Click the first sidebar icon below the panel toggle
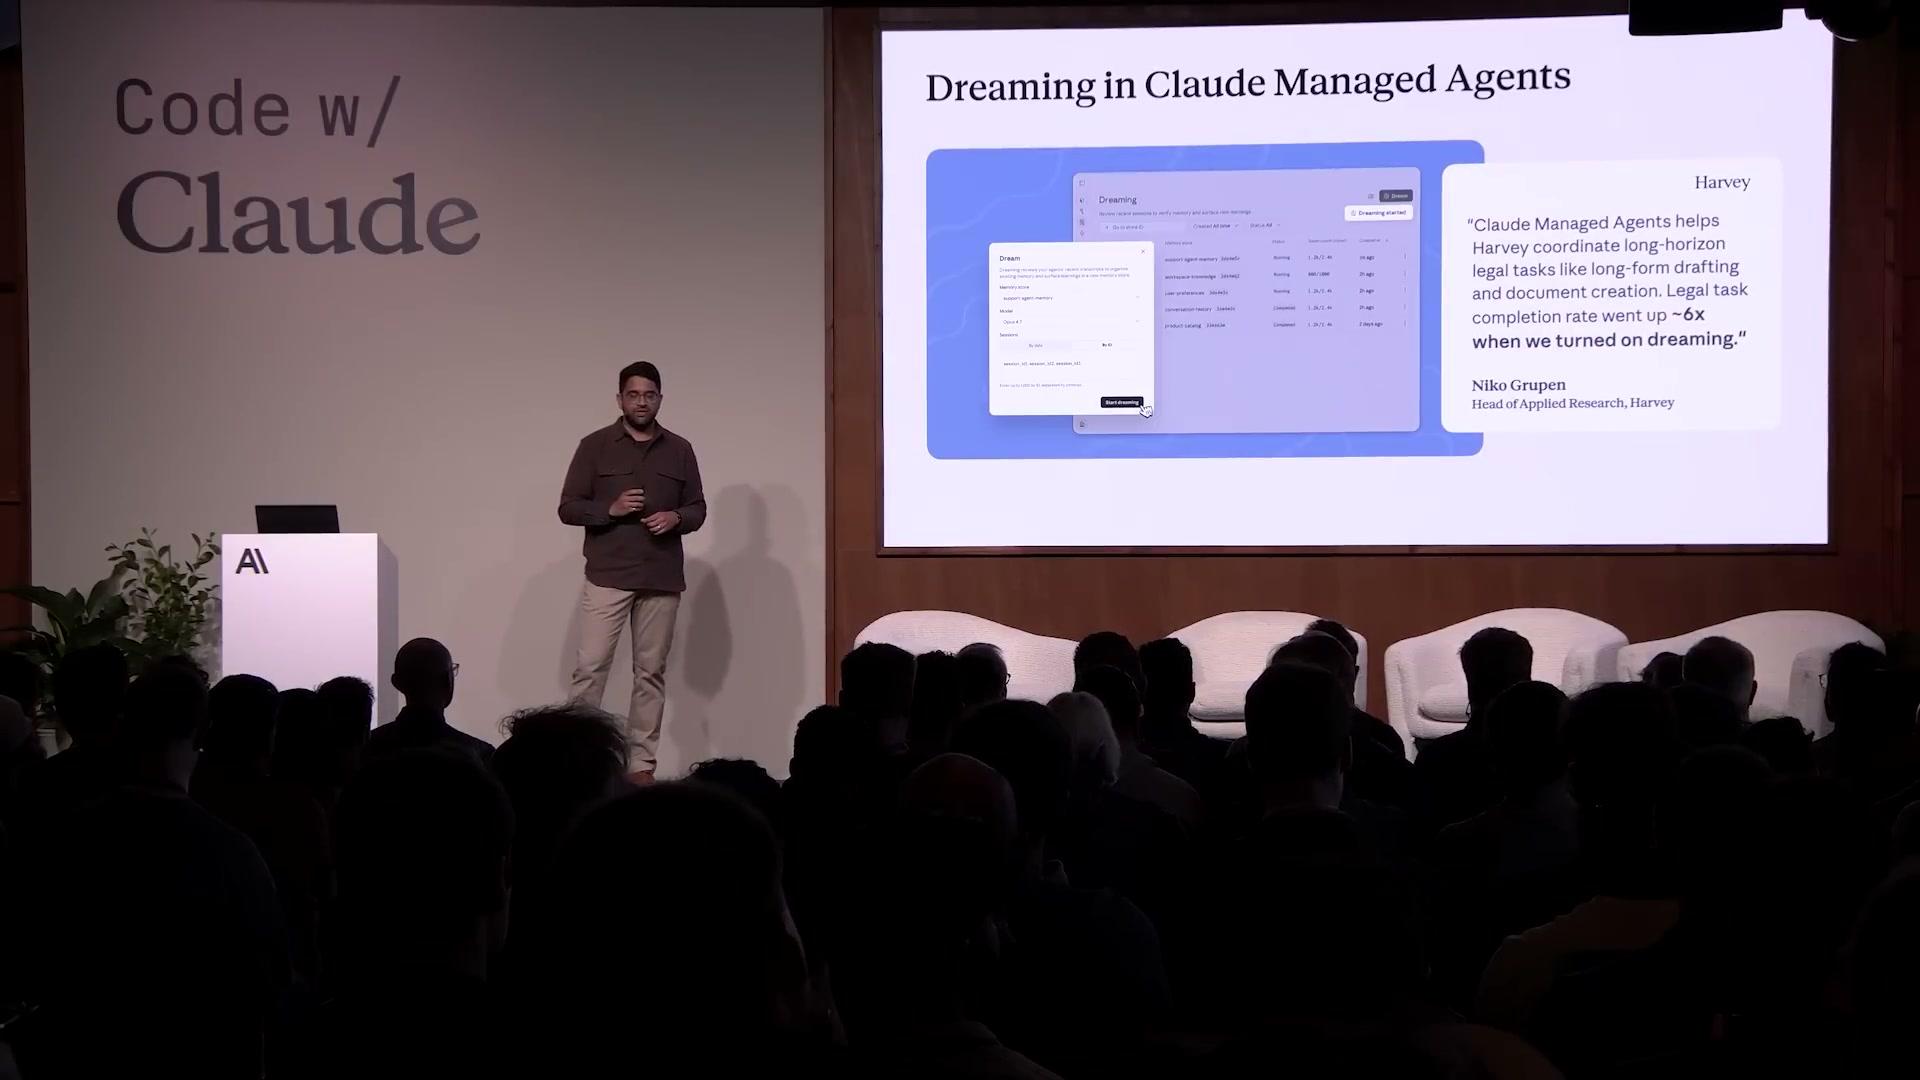The height and width of the screenshot is (1080, 1920). (x=1082, y=200)
